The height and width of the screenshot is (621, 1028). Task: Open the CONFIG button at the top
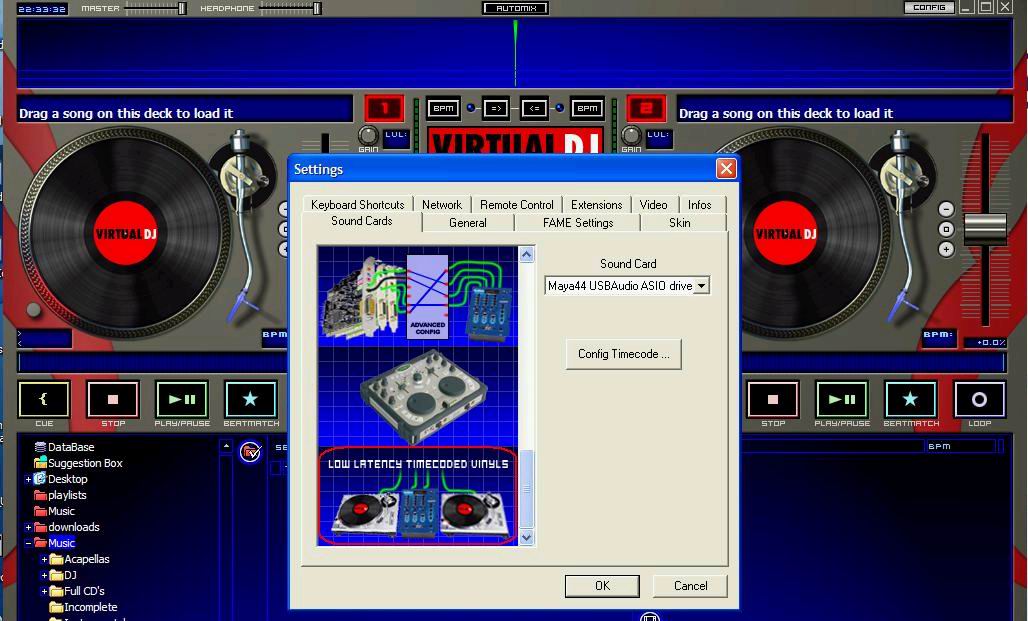[929, 8]
